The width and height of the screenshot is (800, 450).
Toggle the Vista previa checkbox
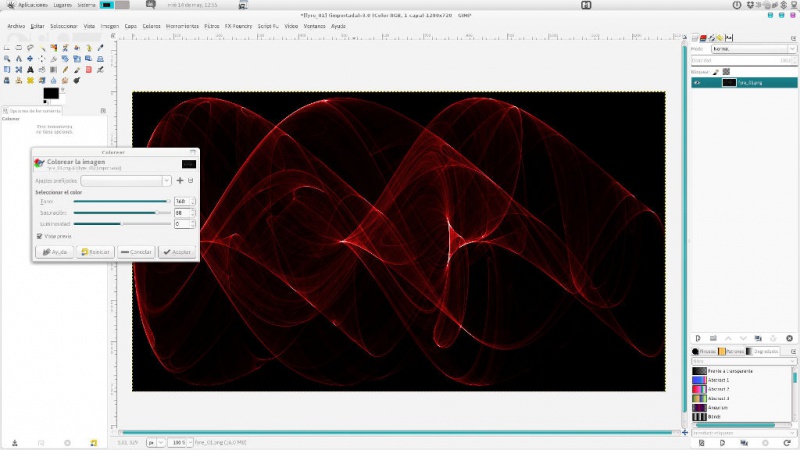(x=39, y=236)
